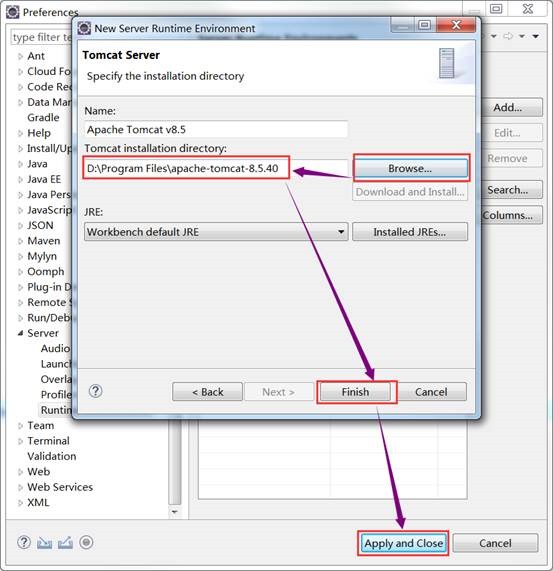The width and height of the screenshot is (553, 571).
Task: Expand the Help tree node
Action: pos(20,133)
